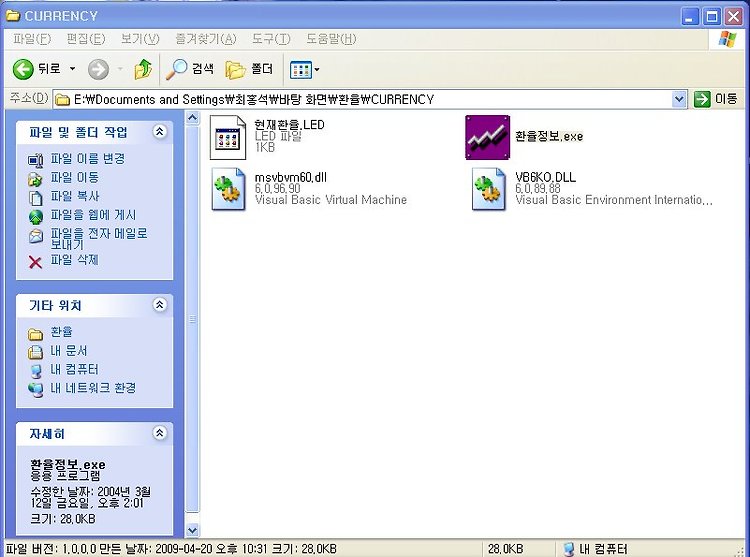The image size is (750, 557).
Task: Click the copy file icon in task pane
Action: (35, 198)
